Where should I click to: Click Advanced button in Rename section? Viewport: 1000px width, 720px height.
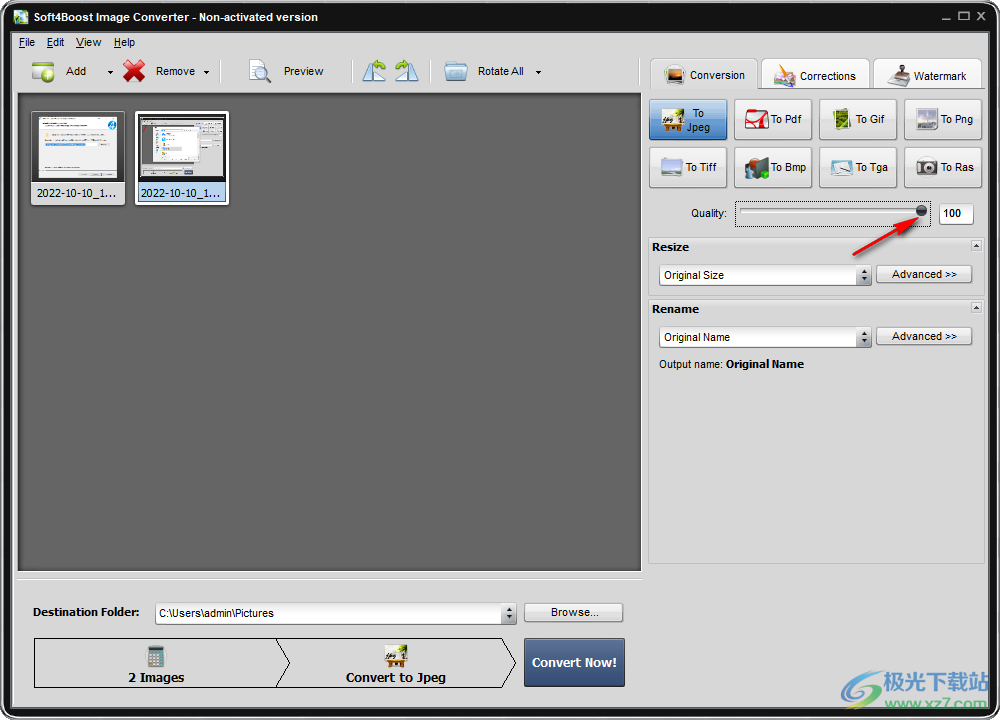point(923,336)
